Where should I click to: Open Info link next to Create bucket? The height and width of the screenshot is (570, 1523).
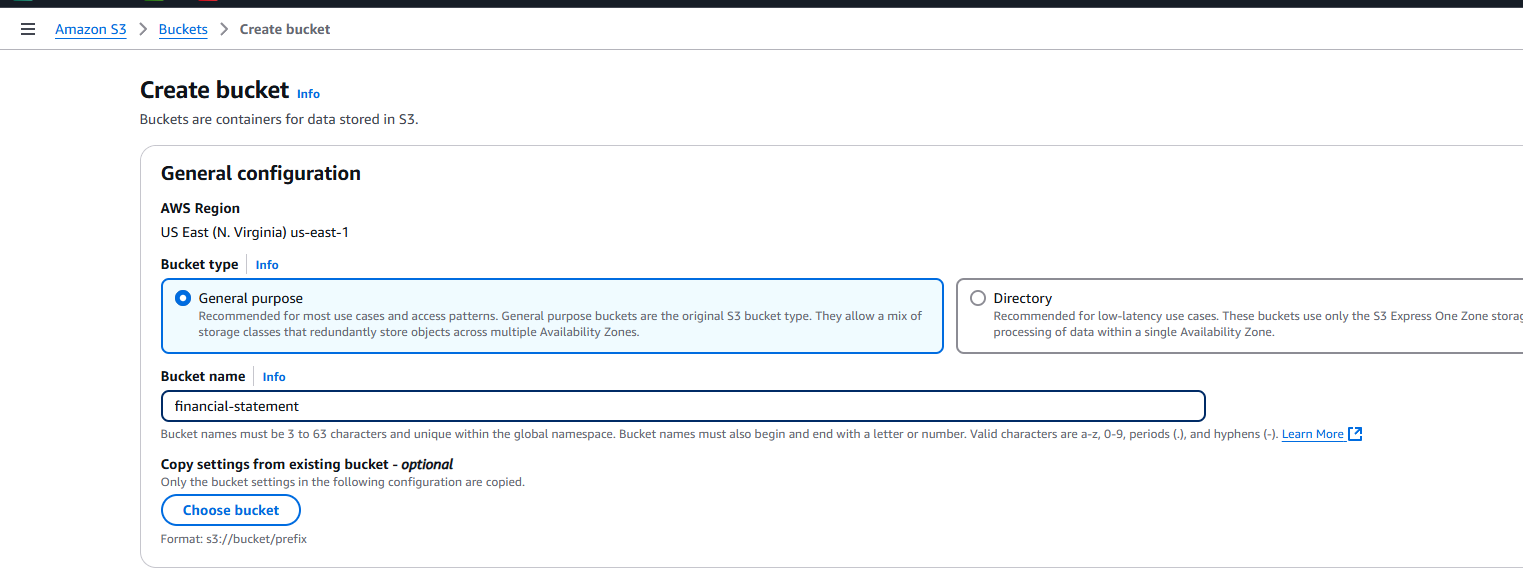(x=308, y=93)
